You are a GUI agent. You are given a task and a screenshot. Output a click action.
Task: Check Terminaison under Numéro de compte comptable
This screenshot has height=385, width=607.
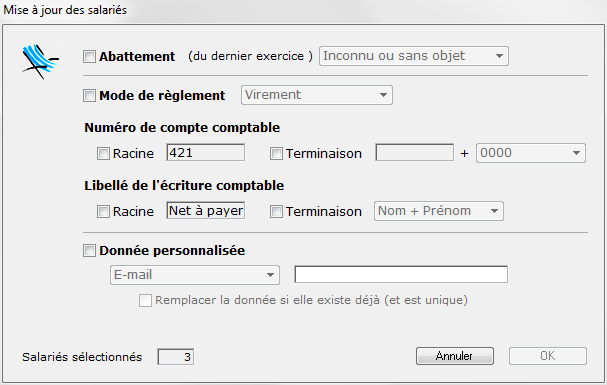(276, 154)
